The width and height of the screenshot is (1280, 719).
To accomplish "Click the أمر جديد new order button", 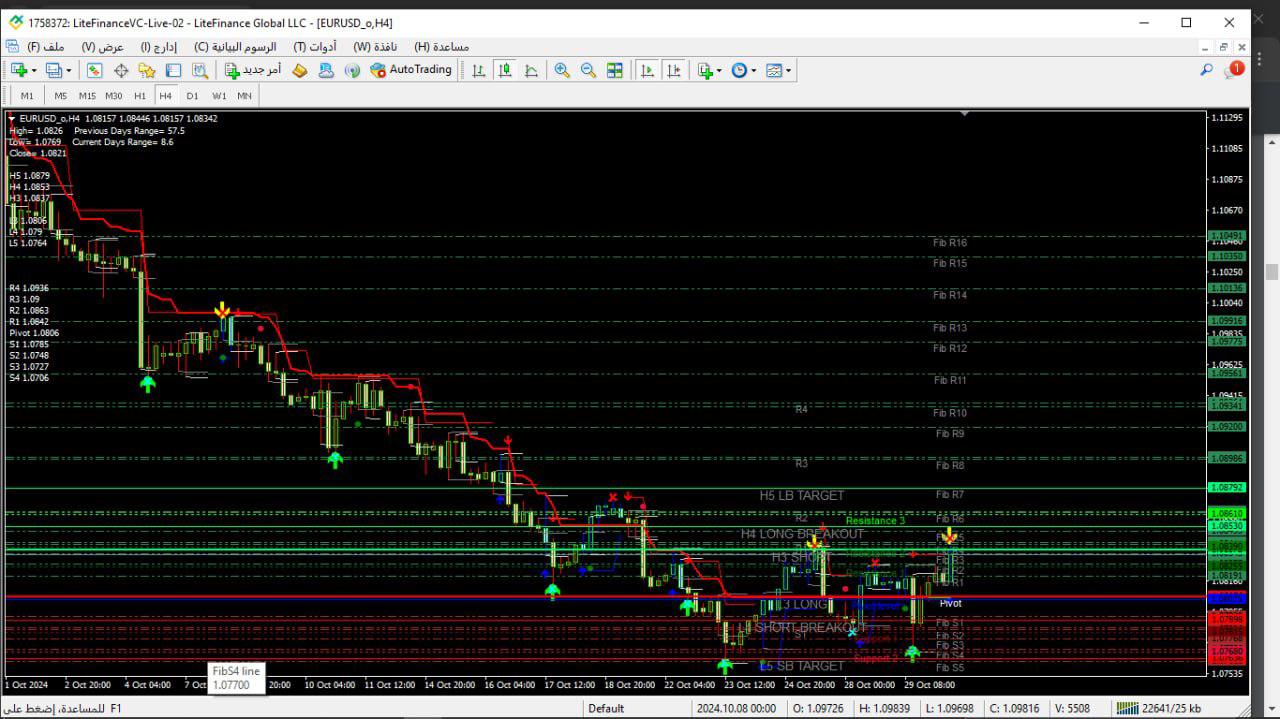I will pos(252,70).
